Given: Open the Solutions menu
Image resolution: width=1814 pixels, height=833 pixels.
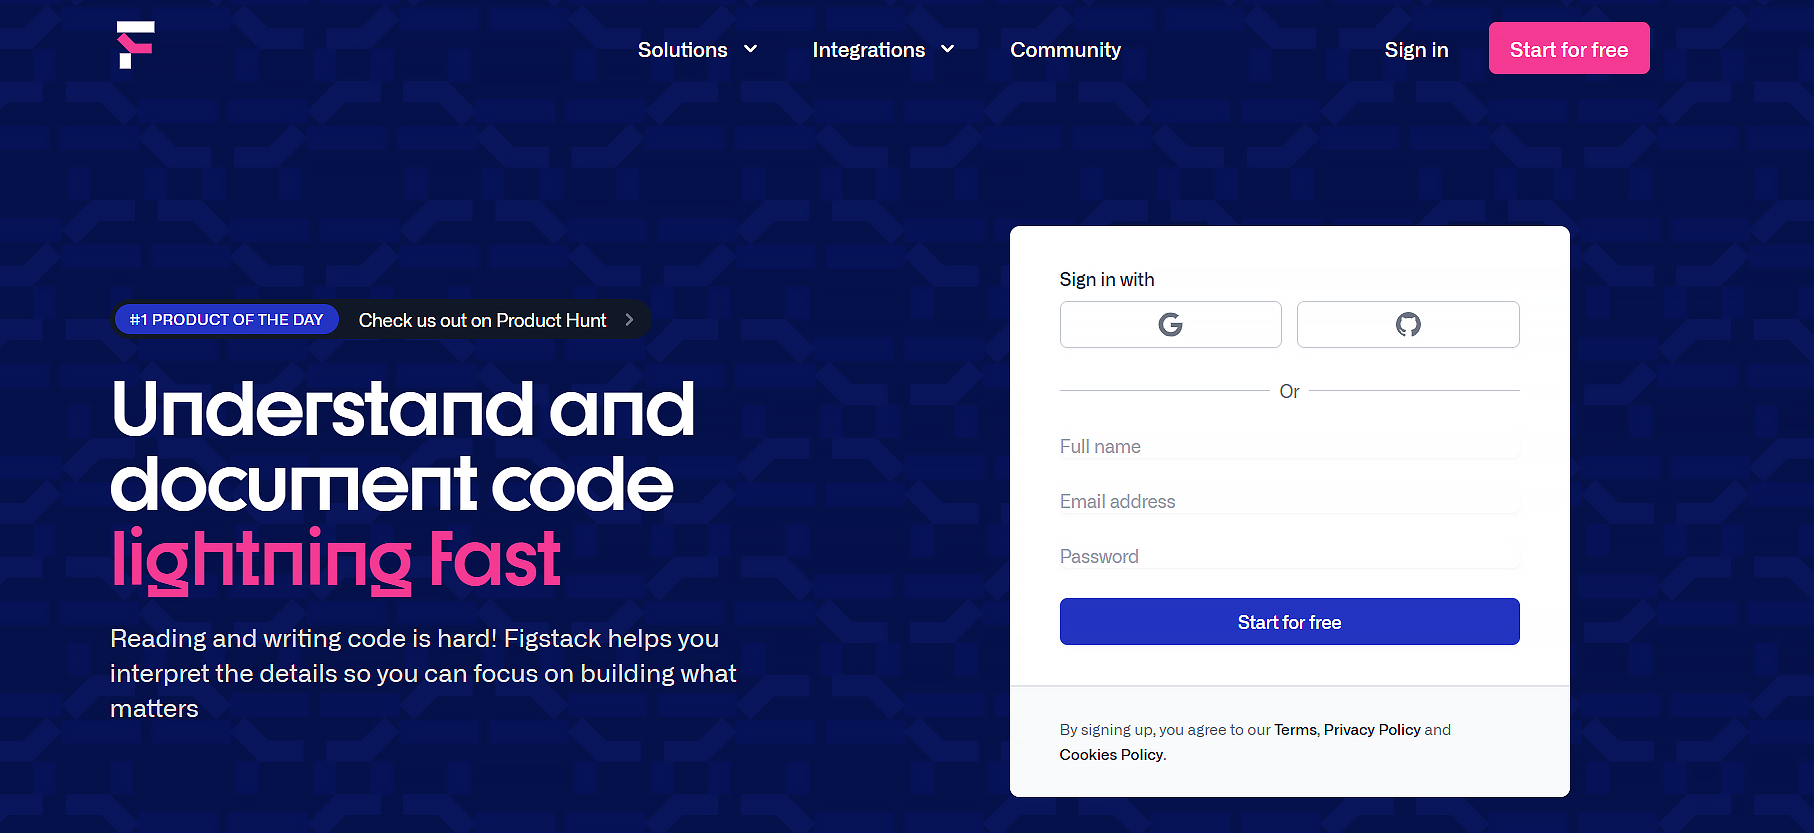Looking at the screenshot, I should click(683, 50).
